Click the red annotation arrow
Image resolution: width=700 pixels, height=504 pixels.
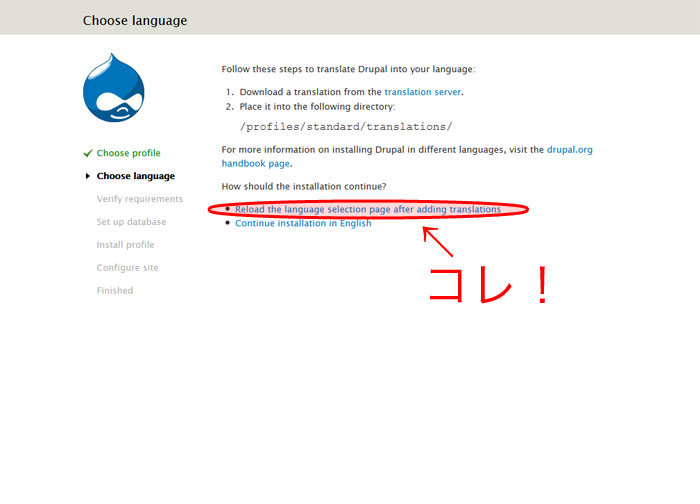pyautogui.click(x=438, y=244)
